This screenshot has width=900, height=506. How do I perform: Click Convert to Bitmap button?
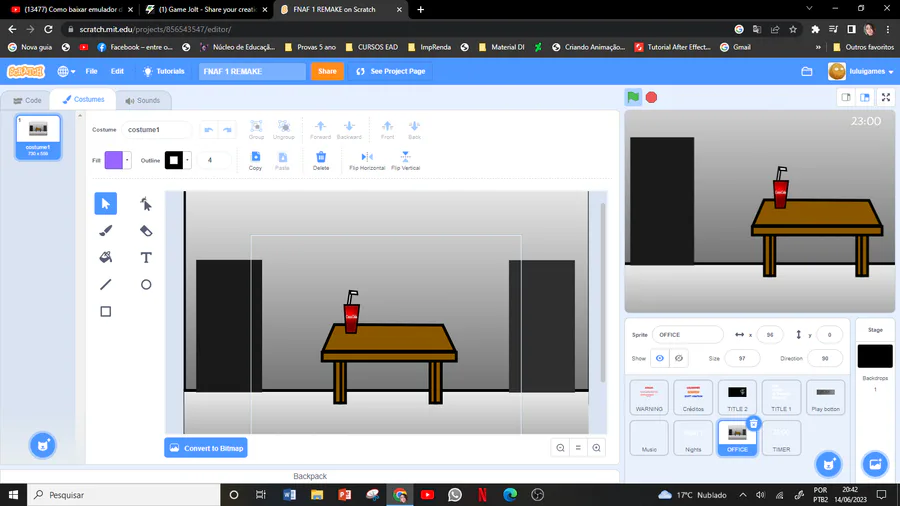click(206, 448)
